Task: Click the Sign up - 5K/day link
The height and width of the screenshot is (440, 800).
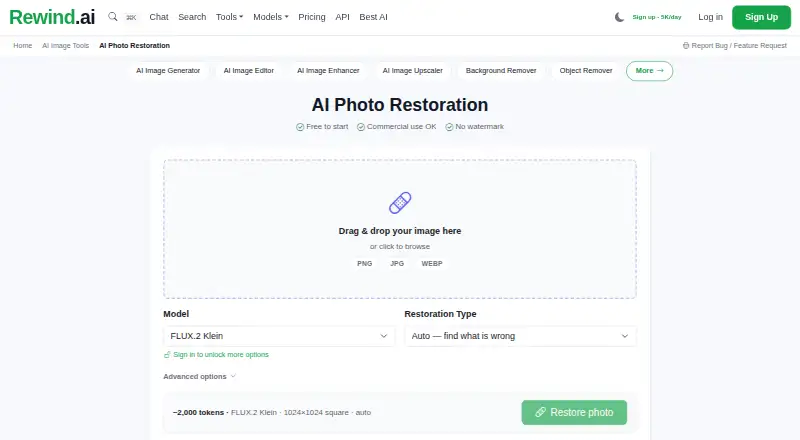Action: (657, 17)
